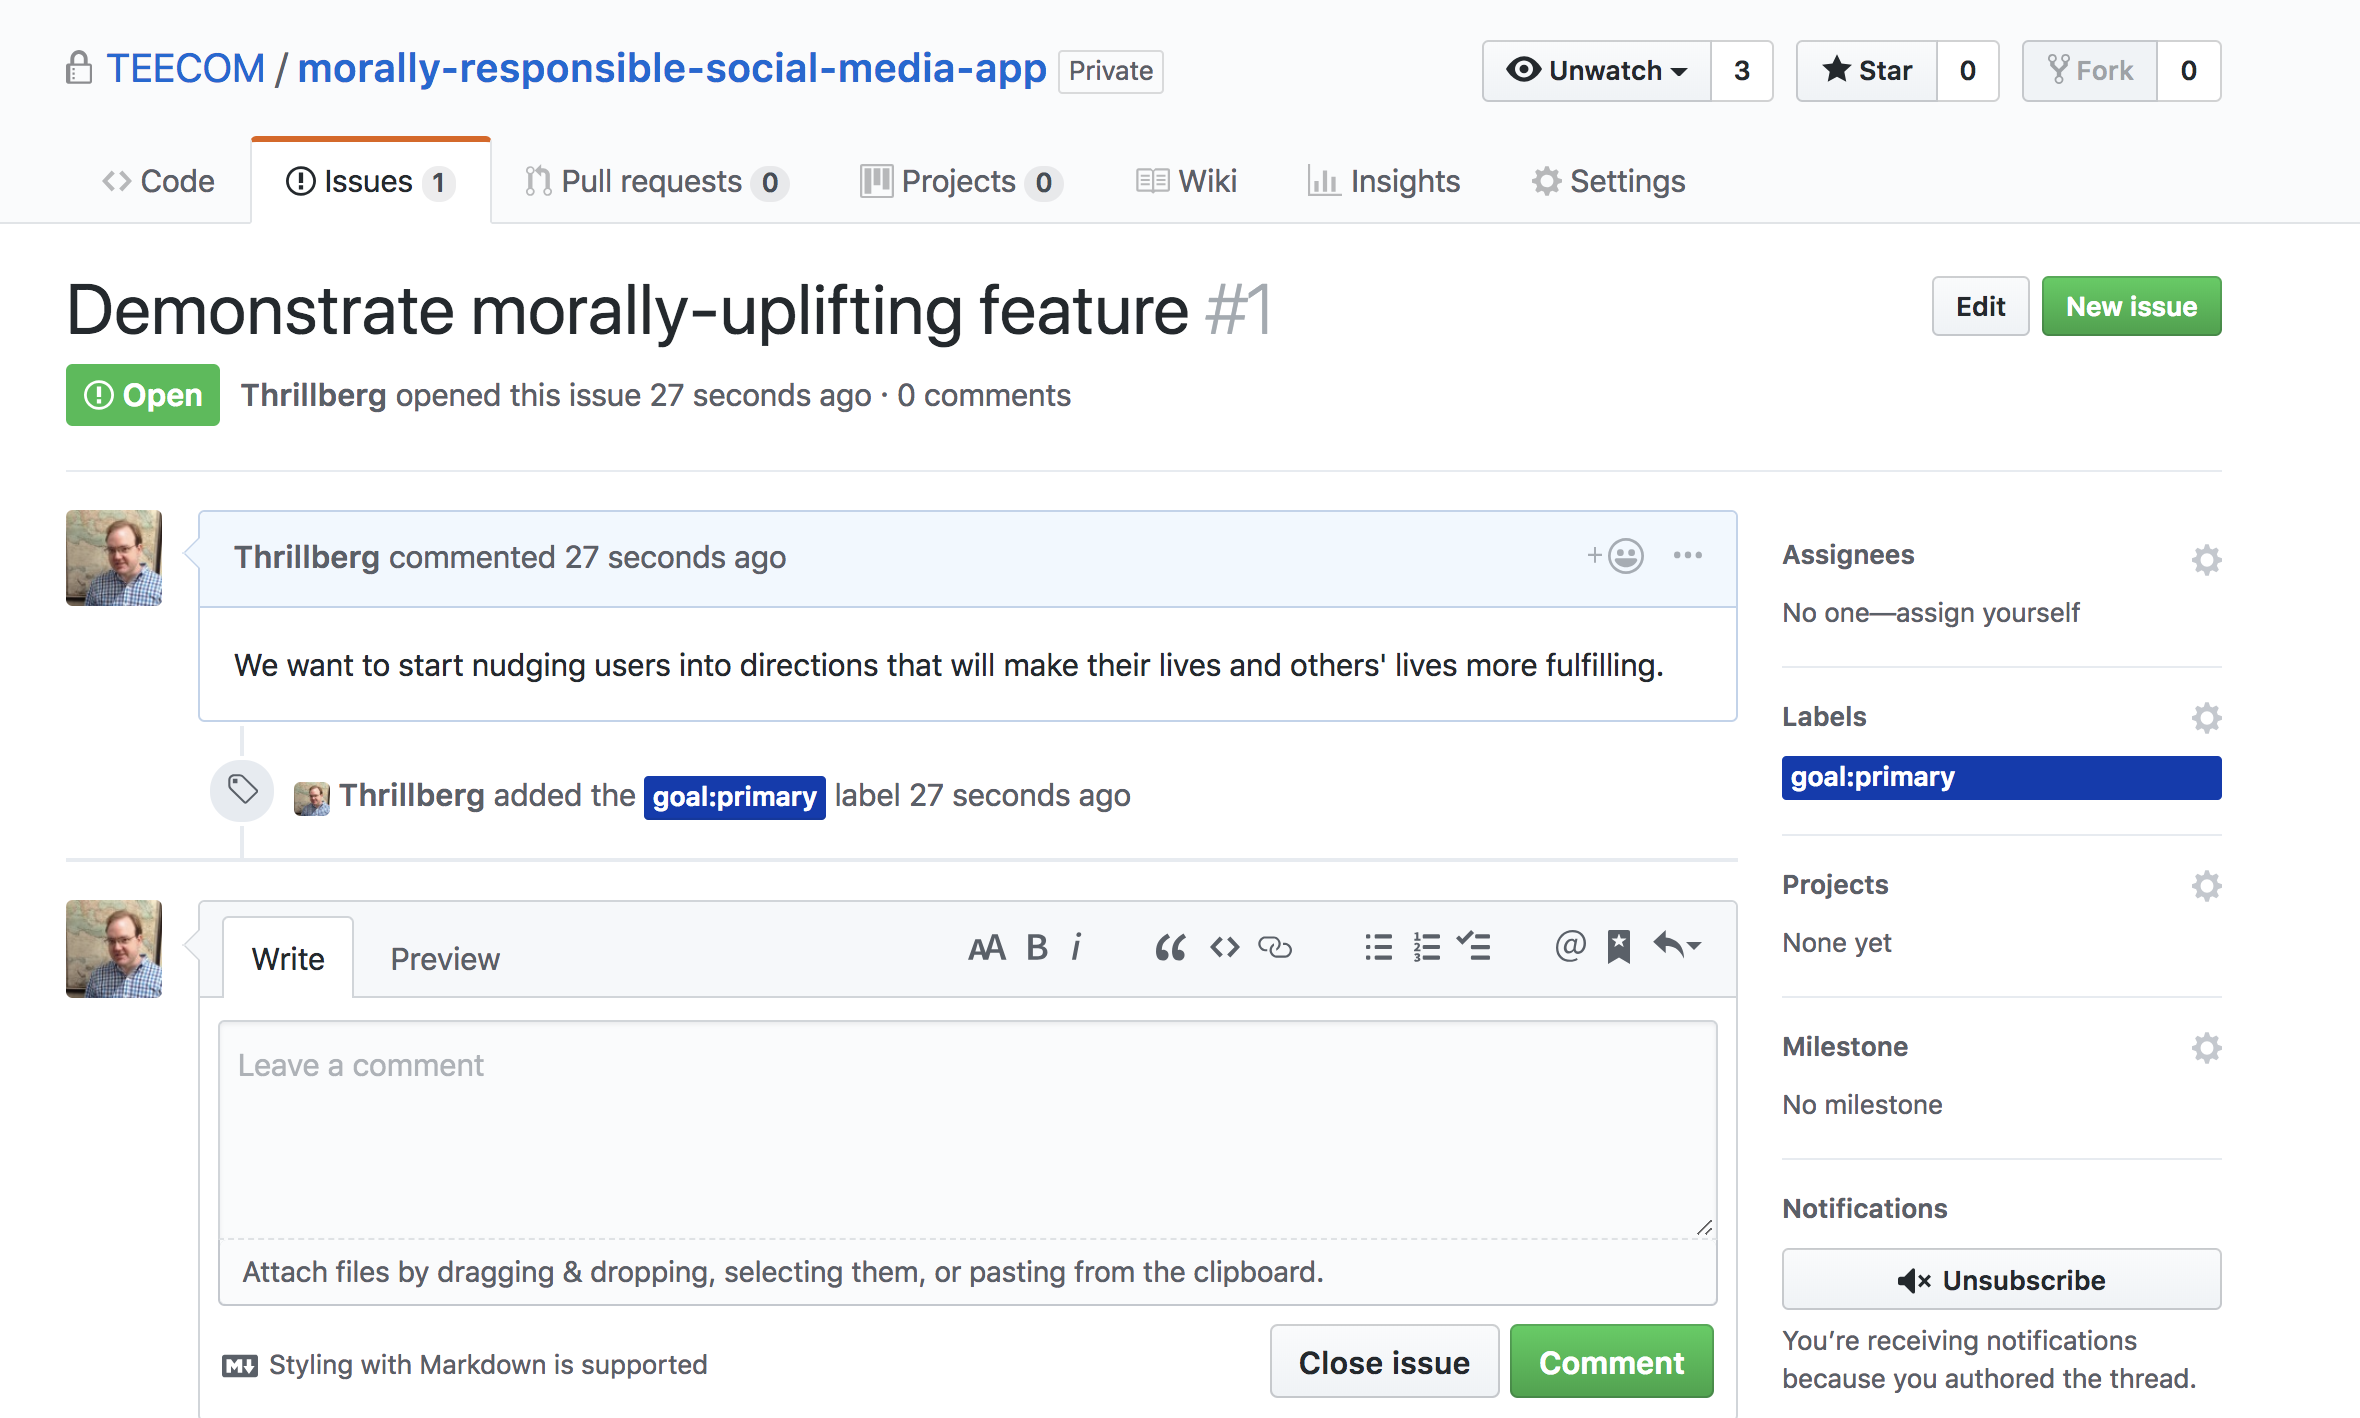
Task: Click the goal:primary label in sidebar
Action: pyautogui.click(x=2001, y=777)
